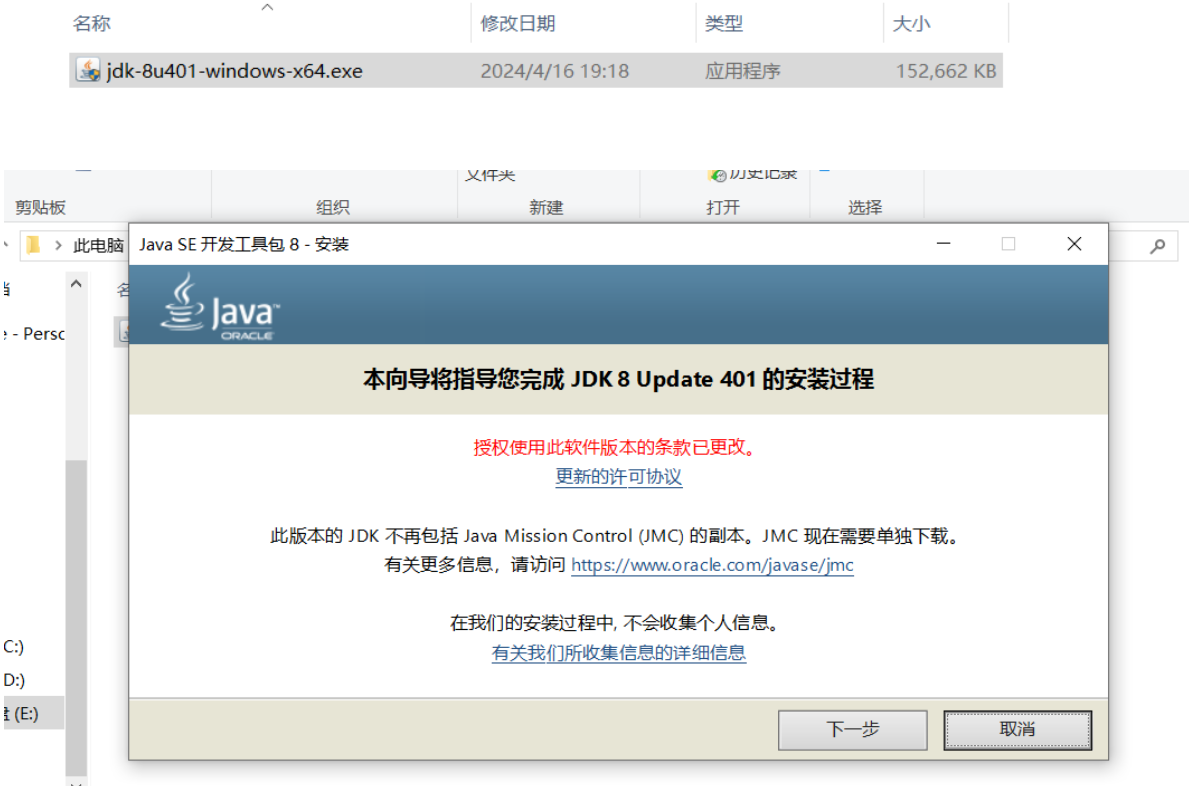Sort by 大小 column header
Image resolution: width=1189 pixels, height=786 pixels.
point(911,23)
